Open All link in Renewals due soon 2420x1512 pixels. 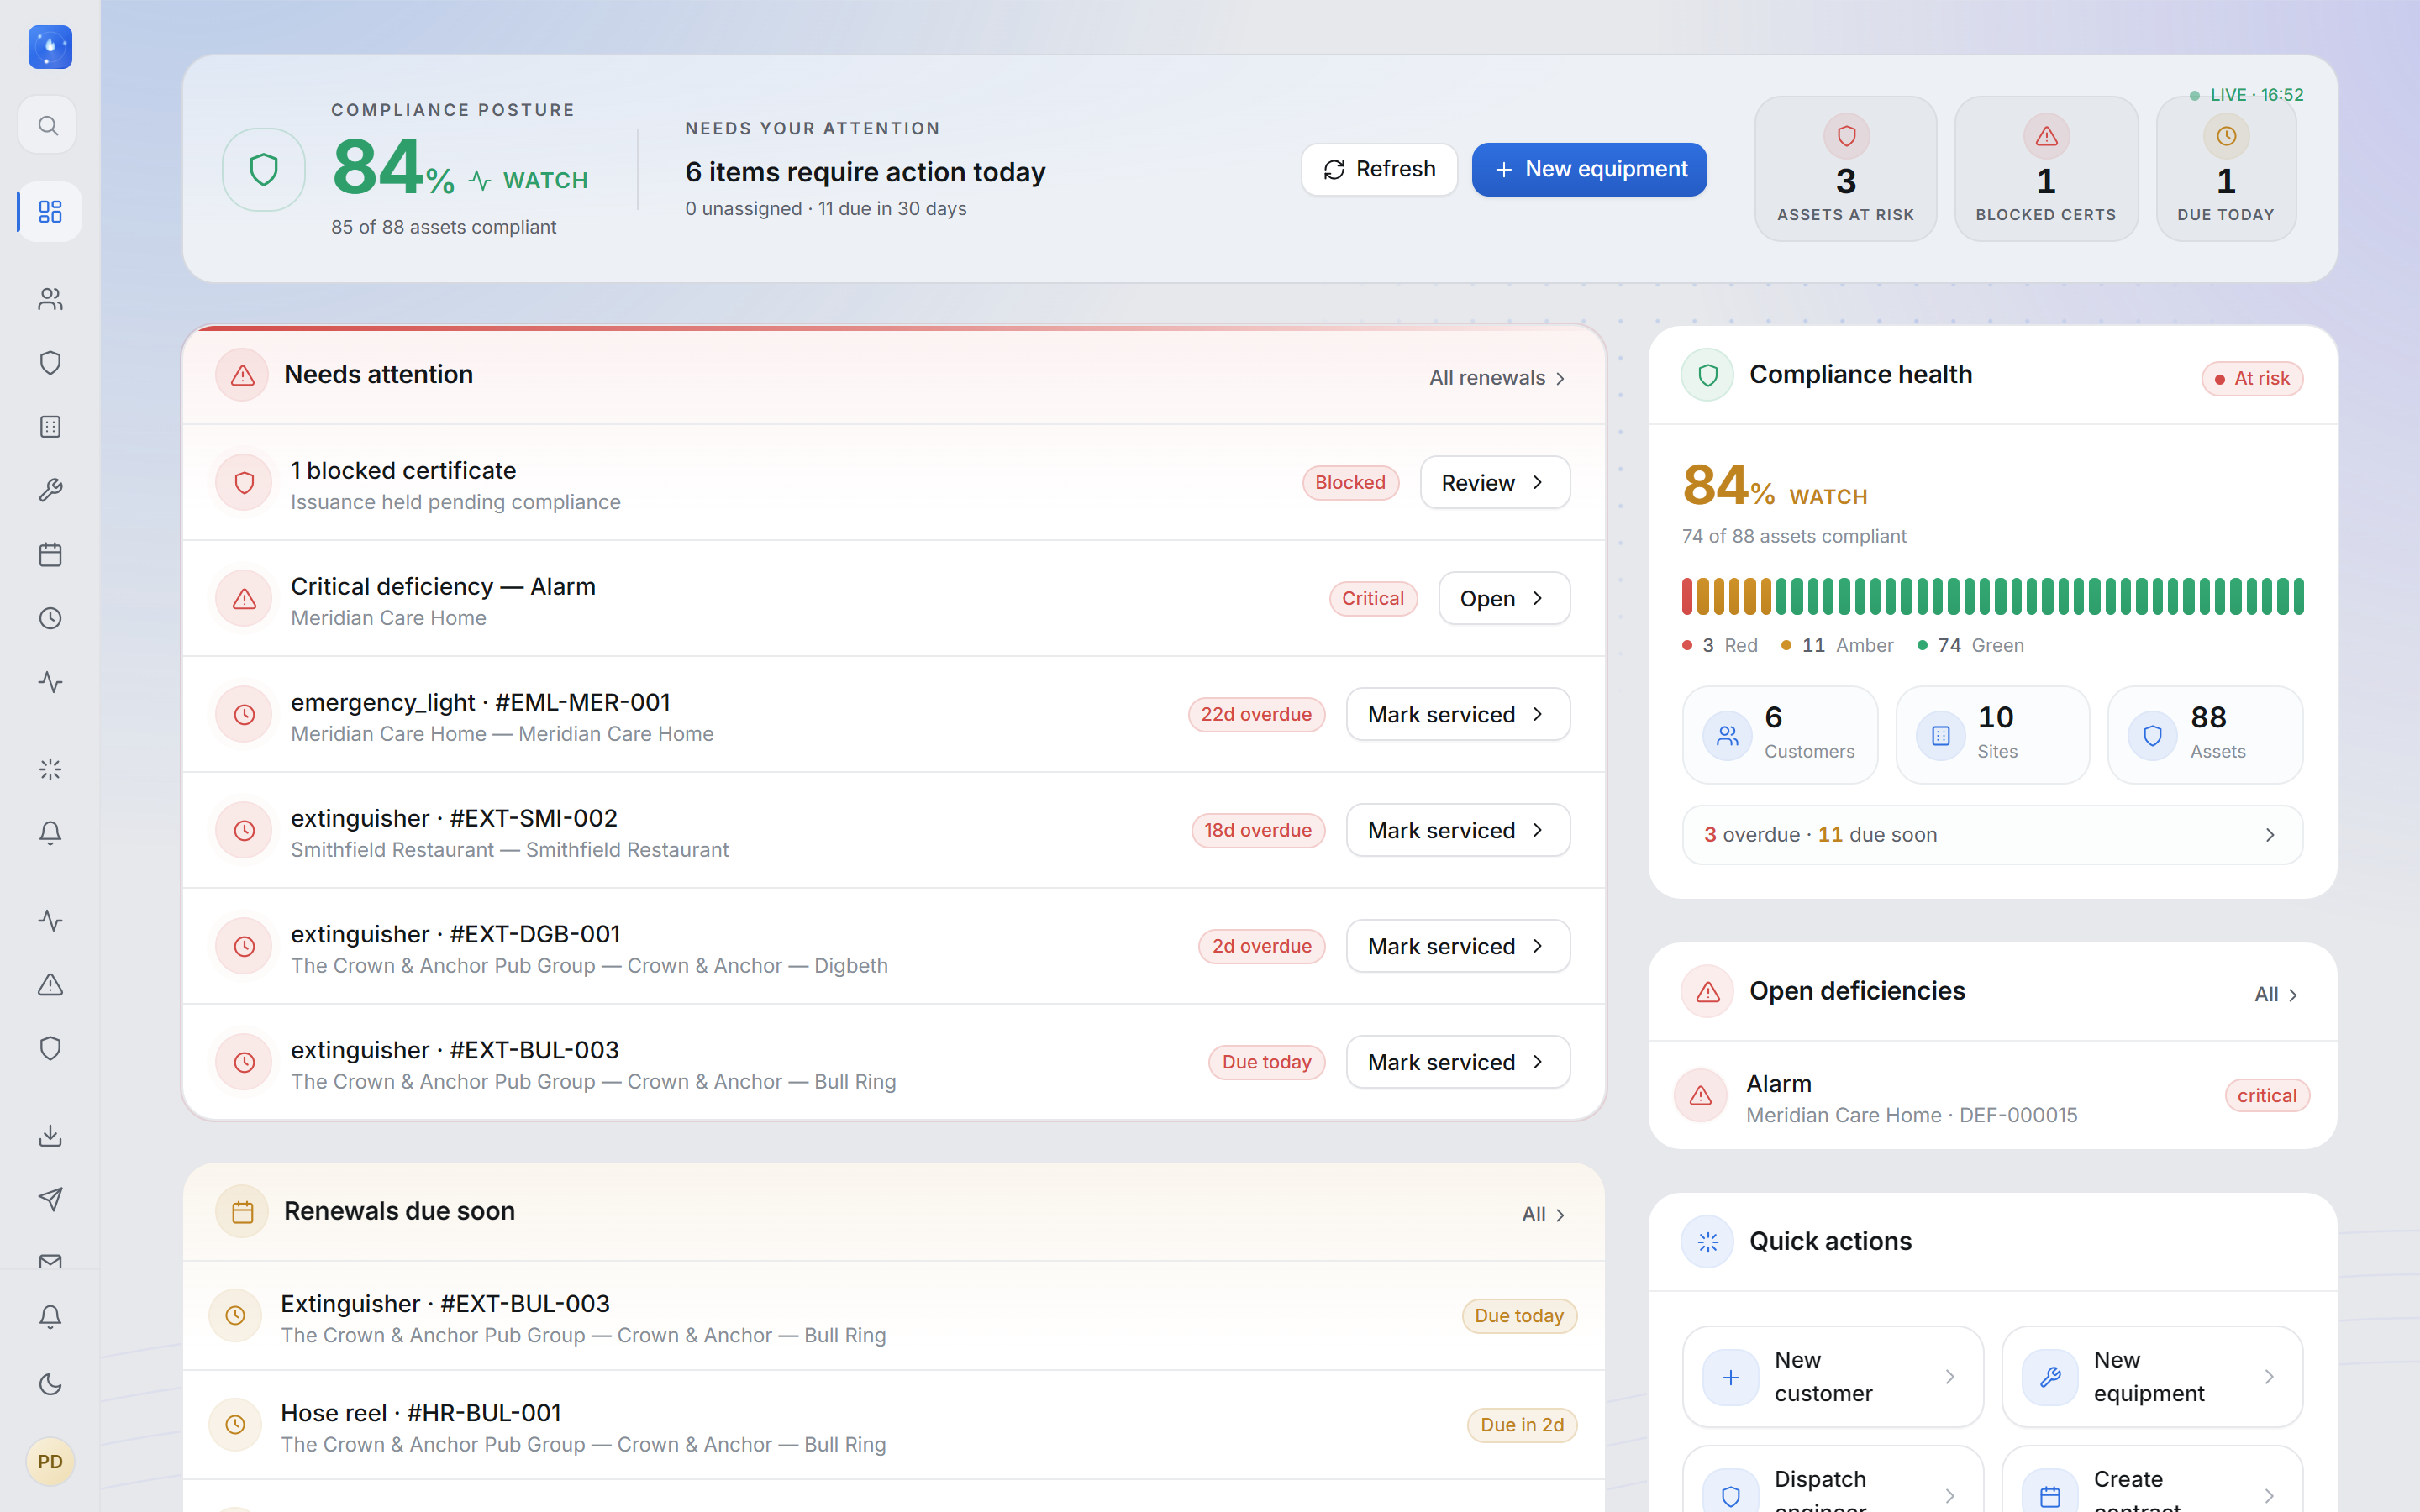(1543, 1214)
